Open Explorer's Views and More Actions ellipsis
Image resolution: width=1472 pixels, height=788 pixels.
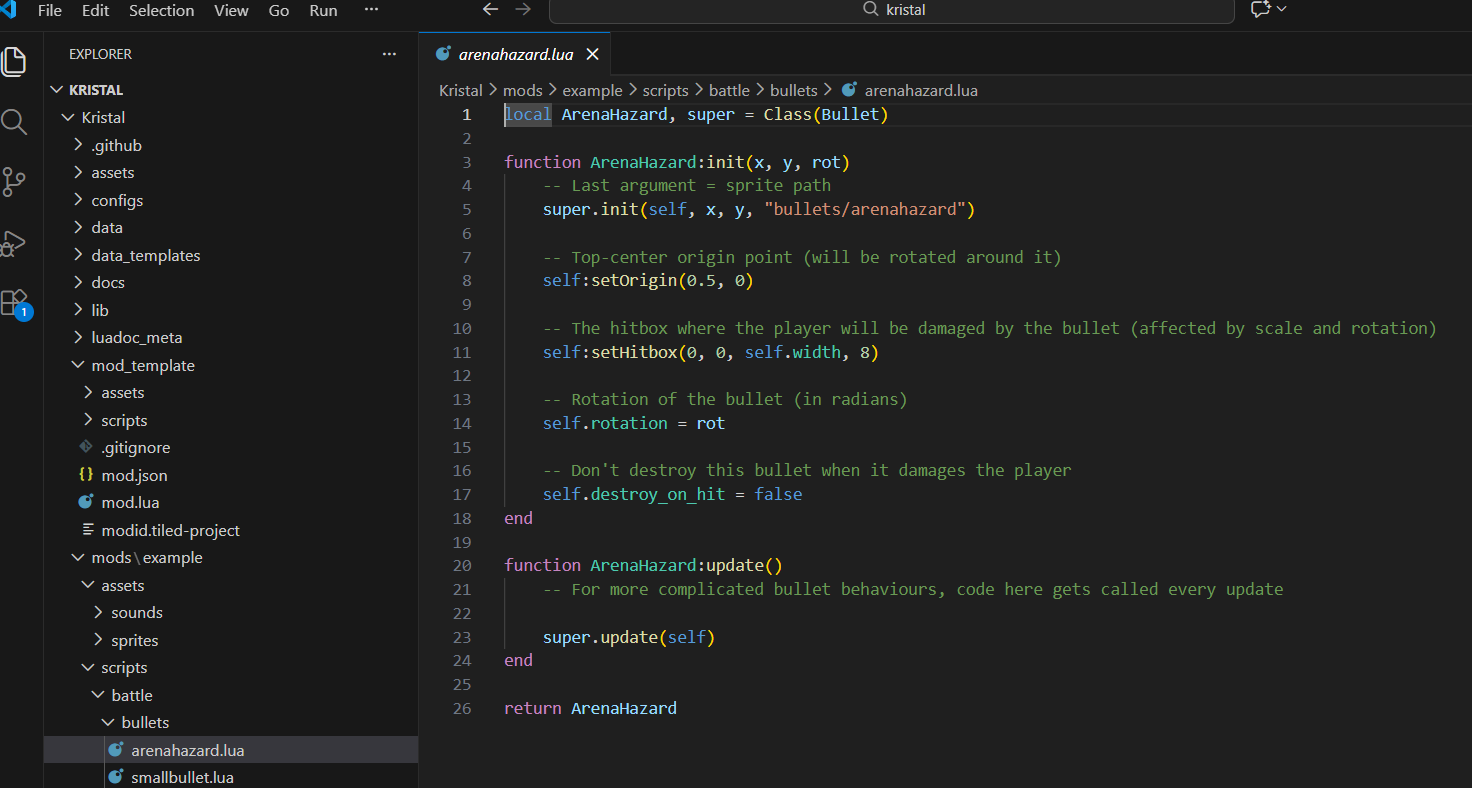click(x=389, y=54)
